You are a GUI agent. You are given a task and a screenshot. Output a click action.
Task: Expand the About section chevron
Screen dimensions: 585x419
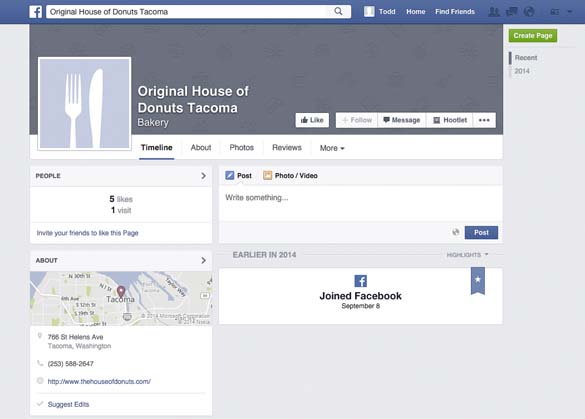(203, 260)
